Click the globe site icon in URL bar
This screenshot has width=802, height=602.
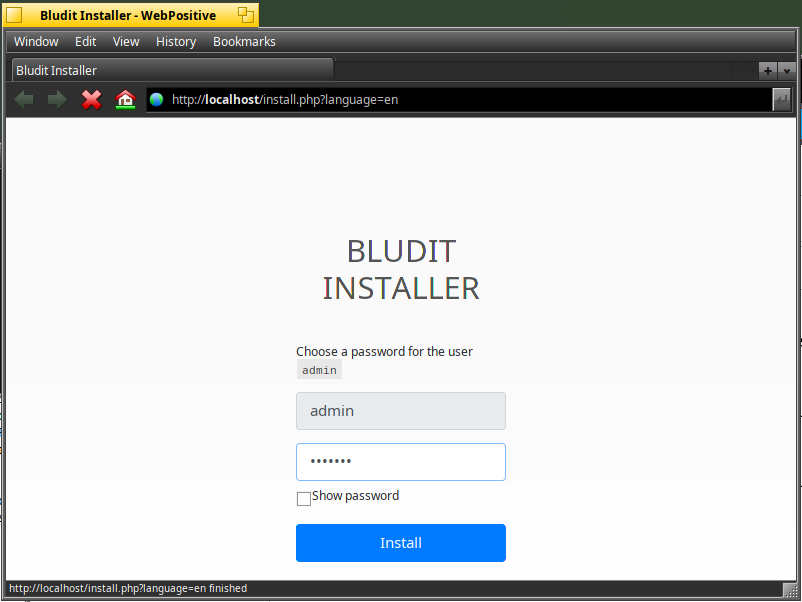point(157,99)
